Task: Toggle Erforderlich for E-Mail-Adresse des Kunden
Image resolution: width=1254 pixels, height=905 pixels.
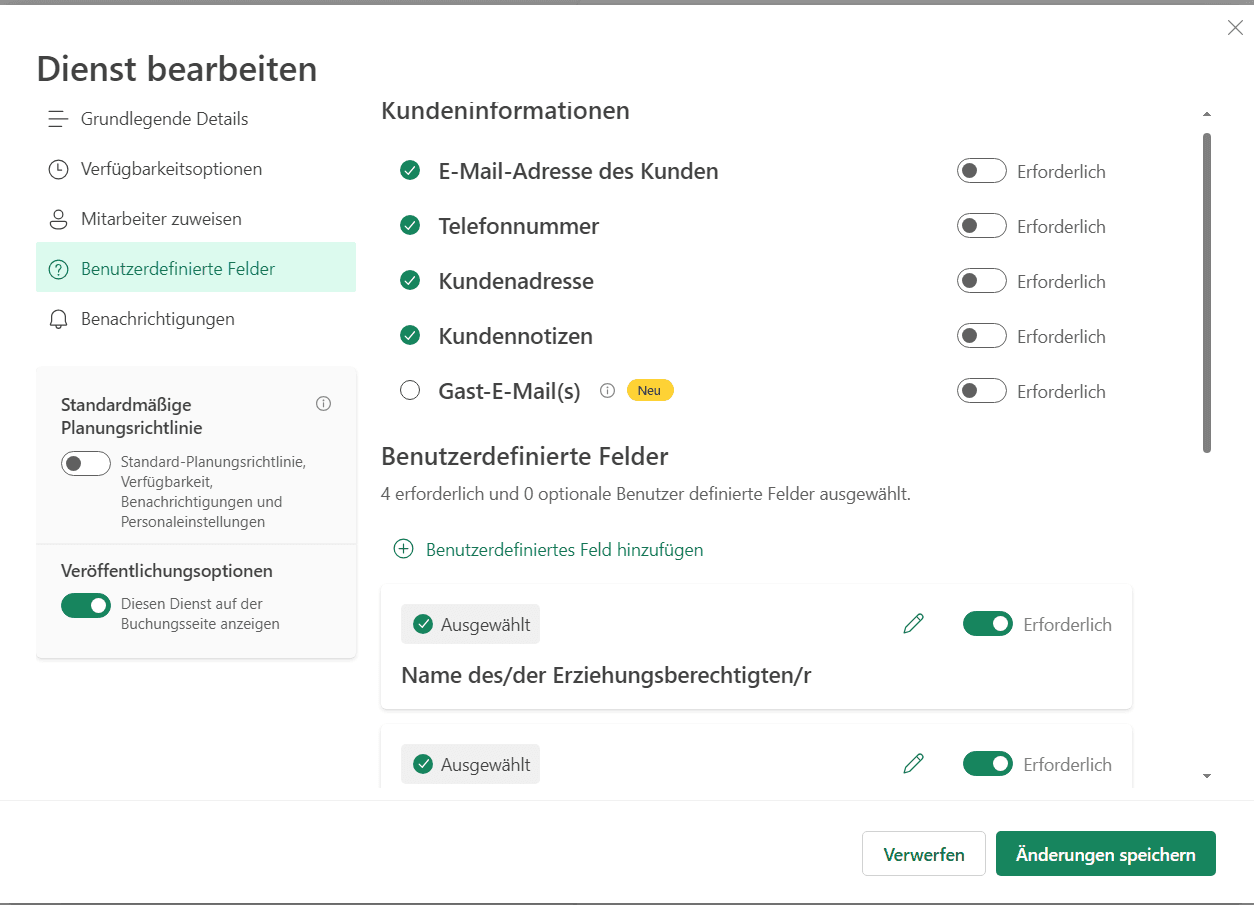Action: point(981,171)
